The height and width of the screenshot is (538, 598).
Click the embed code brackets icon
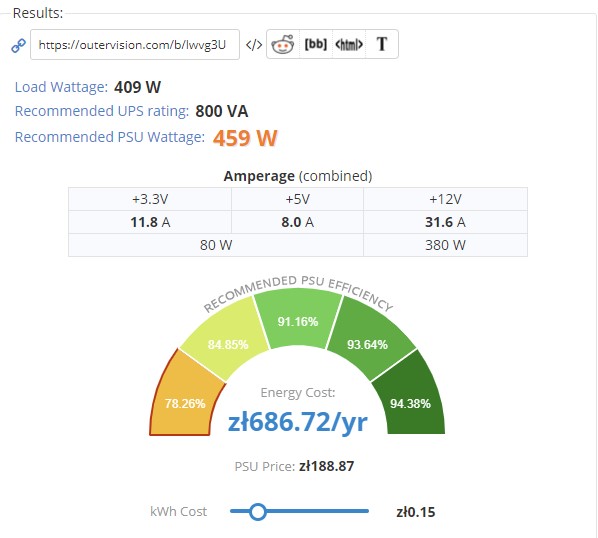pos(254,45)
